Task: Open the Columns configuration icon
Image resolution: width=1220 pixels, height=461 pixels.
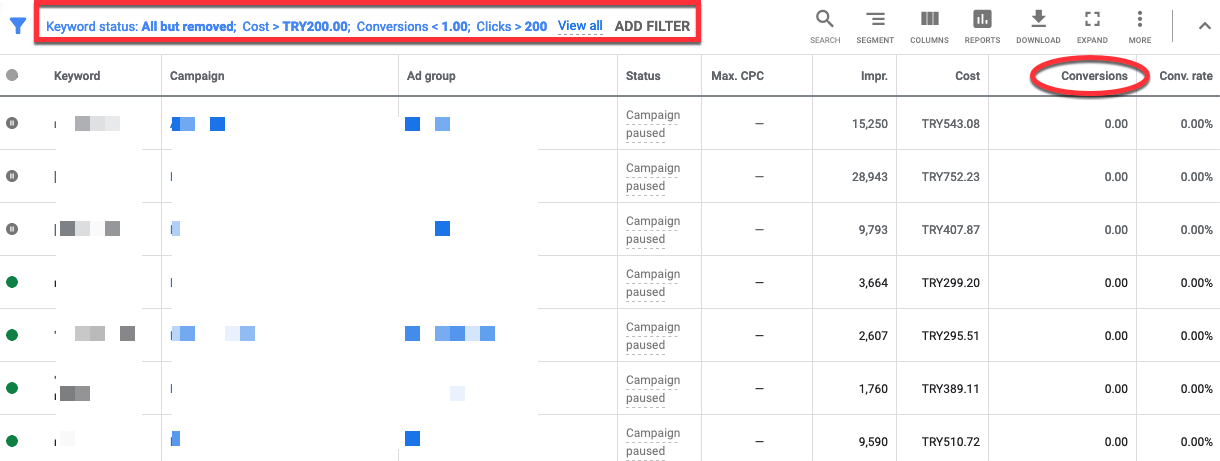Action: tap(929, 26)
